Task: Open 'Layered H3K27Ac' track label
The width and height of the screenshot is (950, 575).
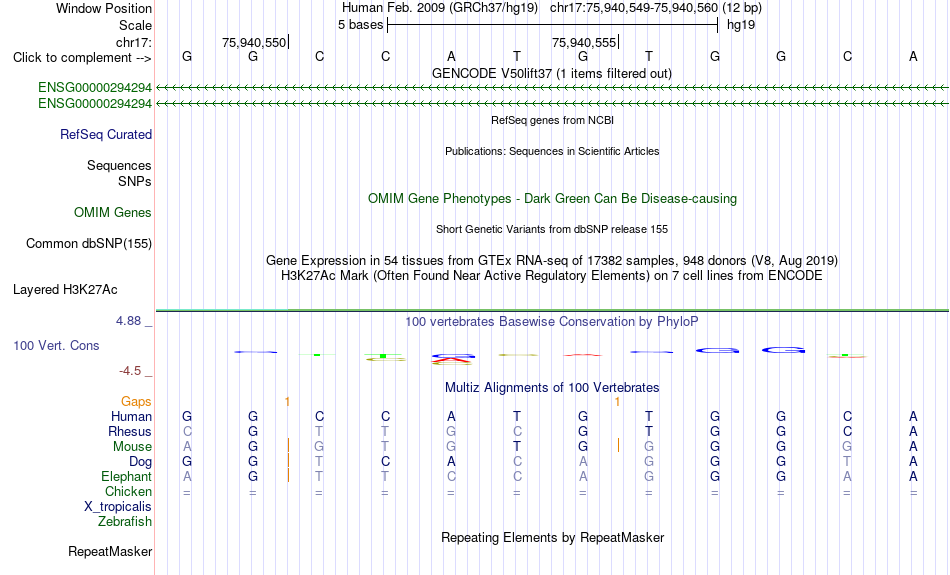Action: [x=65, y=290]
